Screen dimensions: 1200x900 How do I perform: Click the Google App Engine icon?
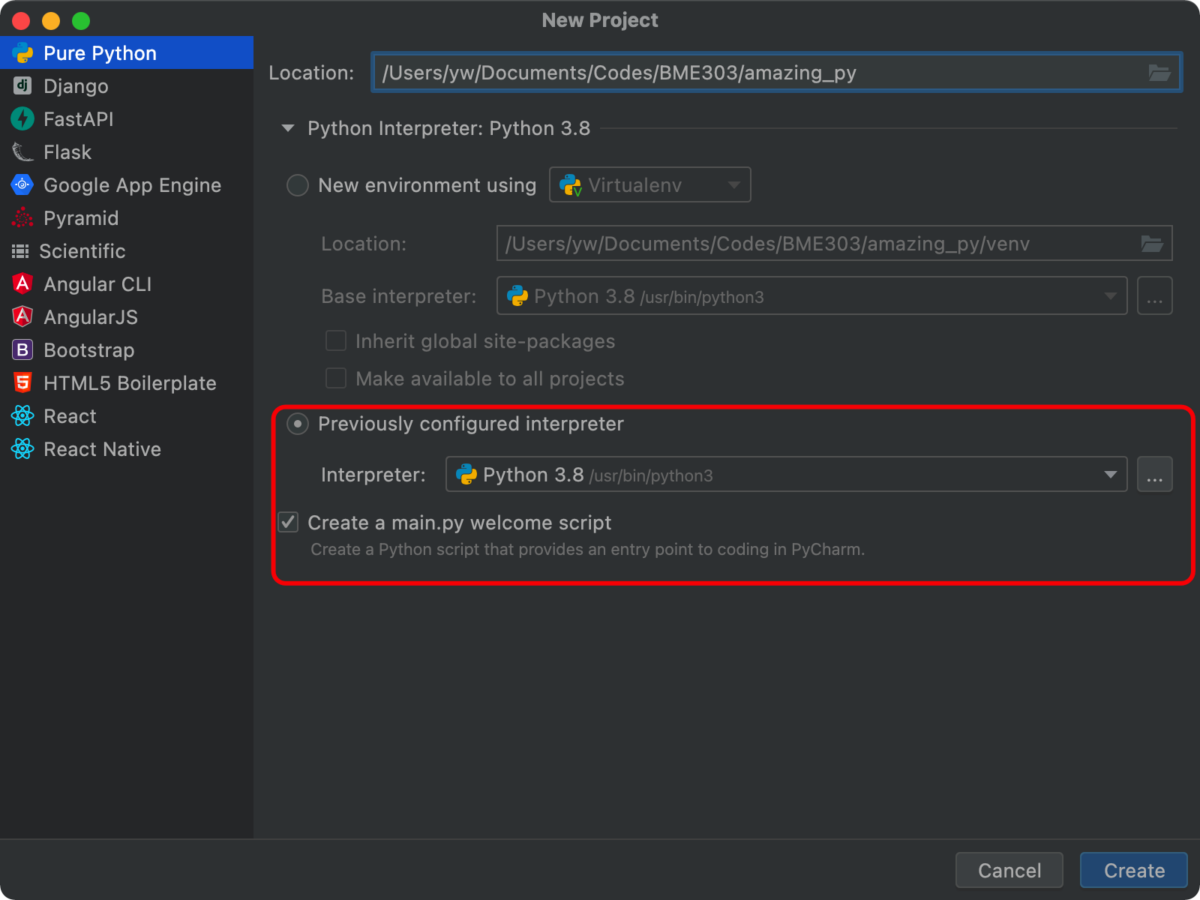[x=22, y=185]
